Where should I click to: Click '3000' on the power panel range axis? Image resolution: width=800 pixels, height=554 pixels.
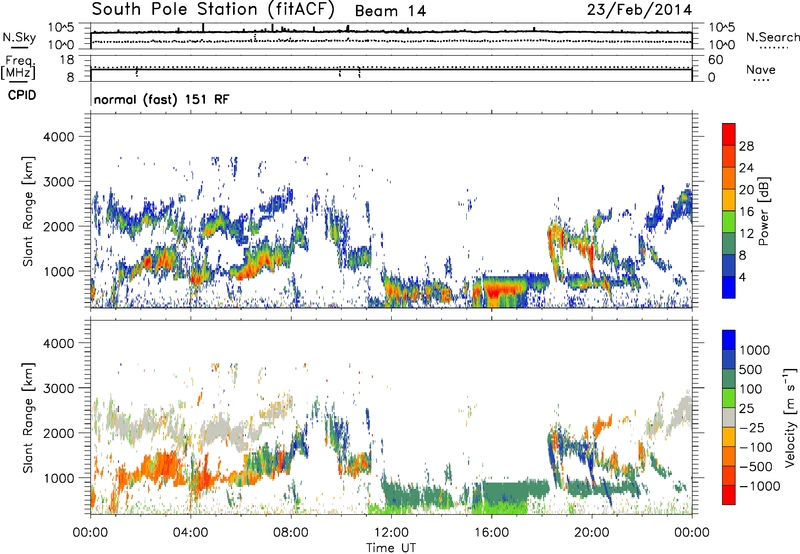point(59,182)
